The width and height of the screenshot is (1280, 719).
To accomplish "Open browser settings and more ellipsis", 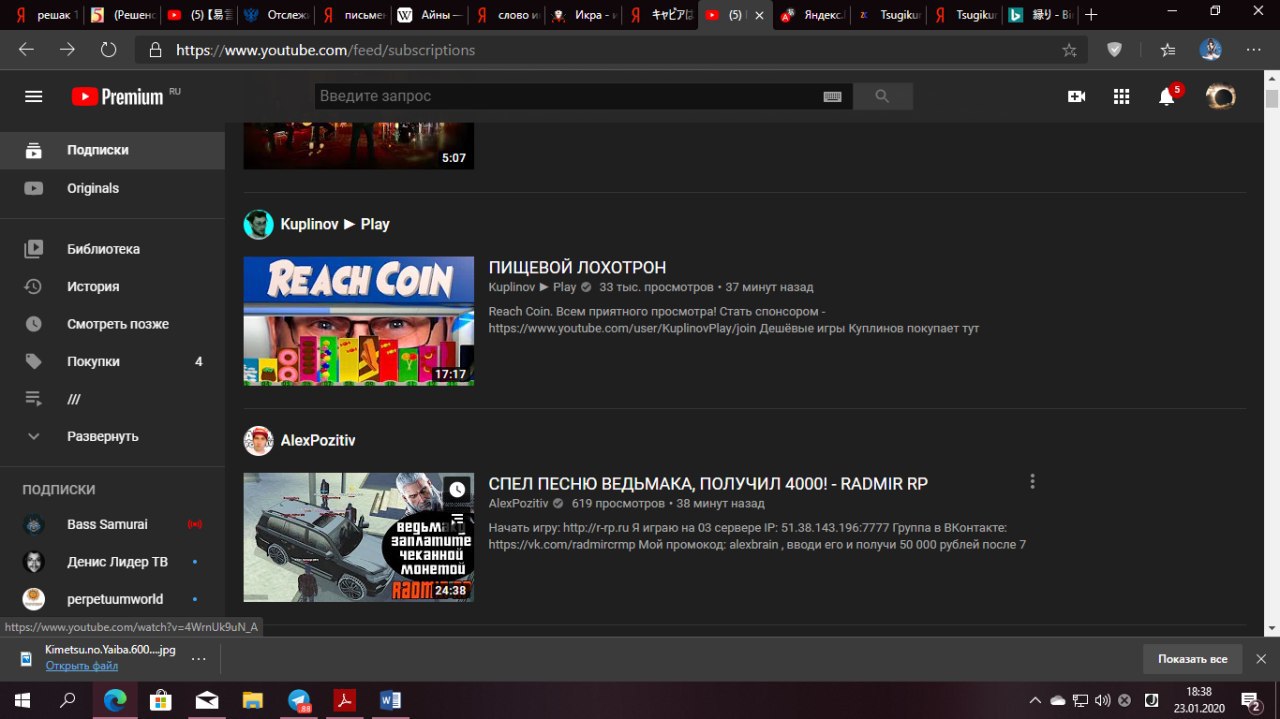I will [x=1253, y=49].
